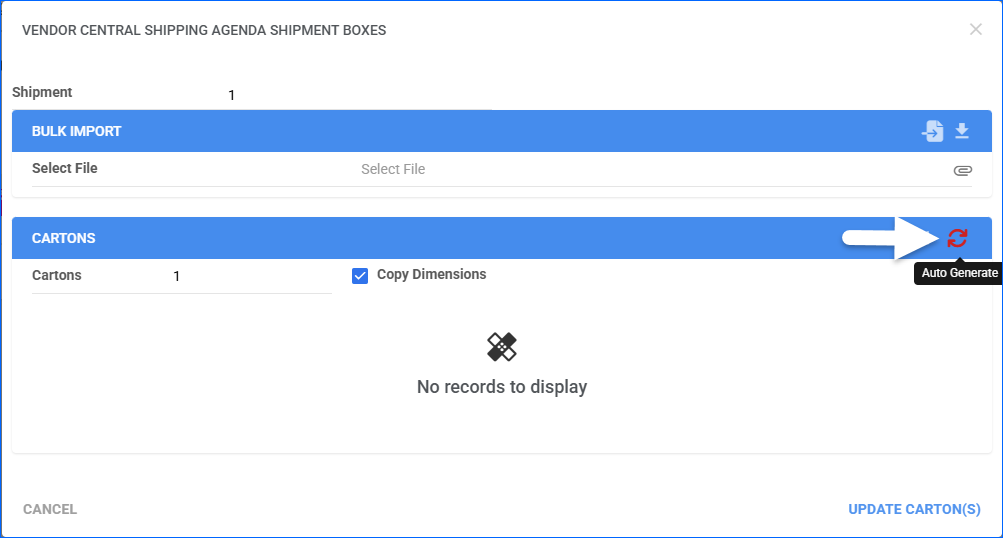
Task: Click the Bulk Import section header
Action: (x=77, y=131)
